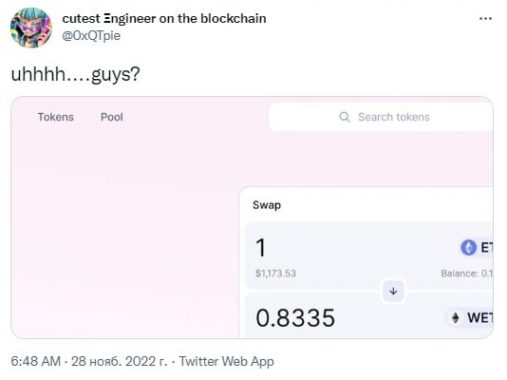Click the swap direction down-arrow button
The height and width of the screenshot is (380, 507).
pos(393,291)
